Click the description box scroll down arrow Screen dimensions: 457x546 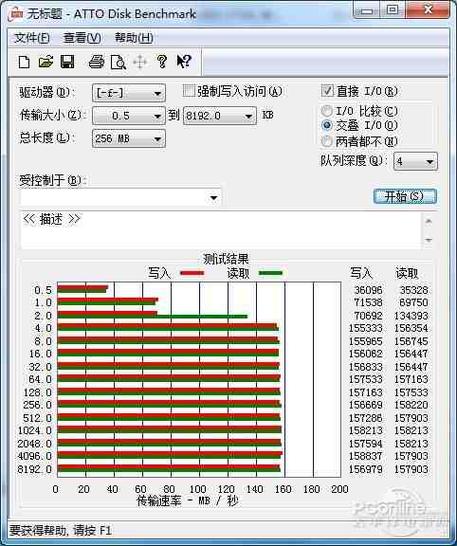point(429,240)
